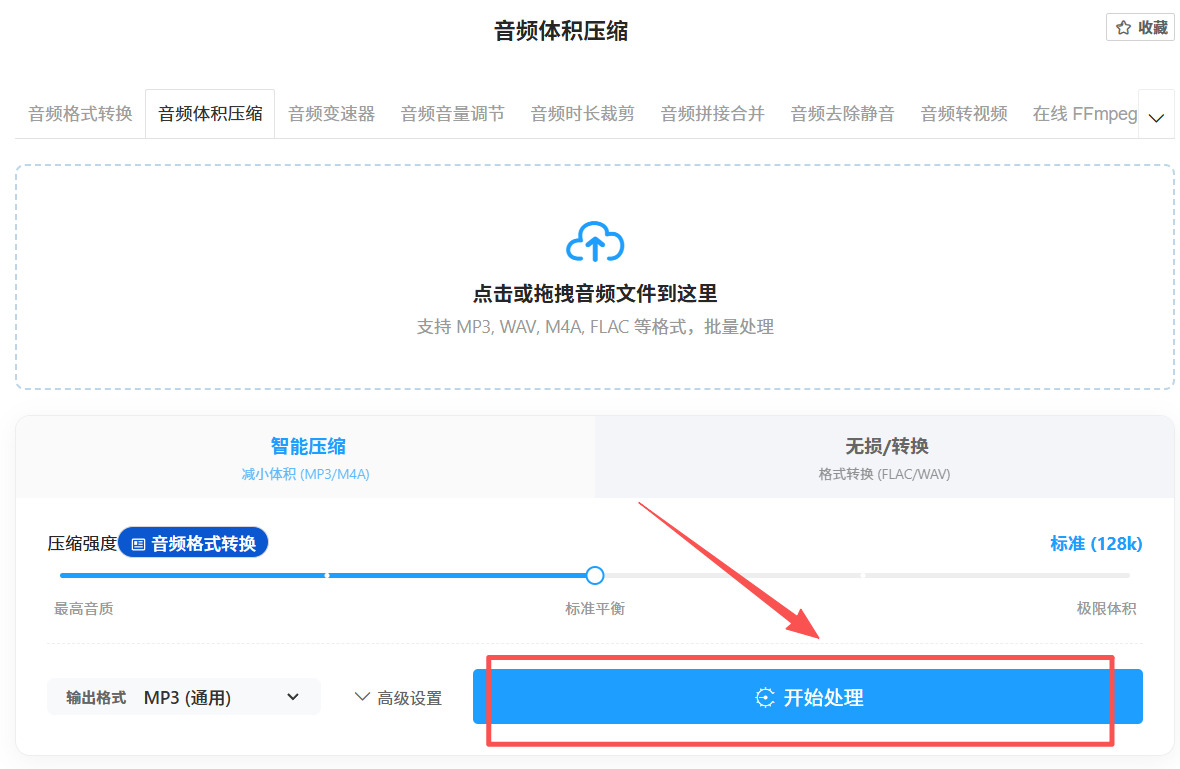Viewport: 1180px width, 769px height.
Task: Open the 音频变速器 tab
Action: tap(331, 114)
